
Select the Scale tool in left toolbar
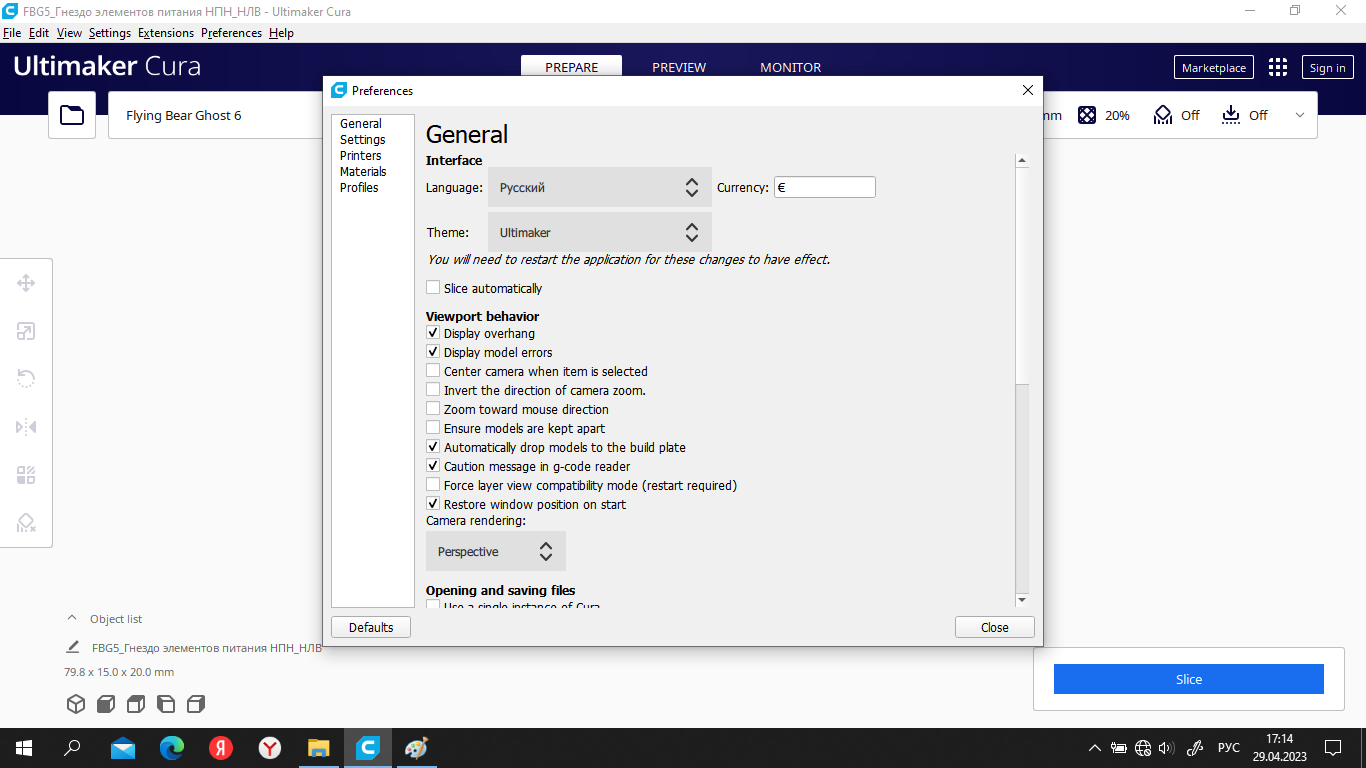(x=26, y=331)
